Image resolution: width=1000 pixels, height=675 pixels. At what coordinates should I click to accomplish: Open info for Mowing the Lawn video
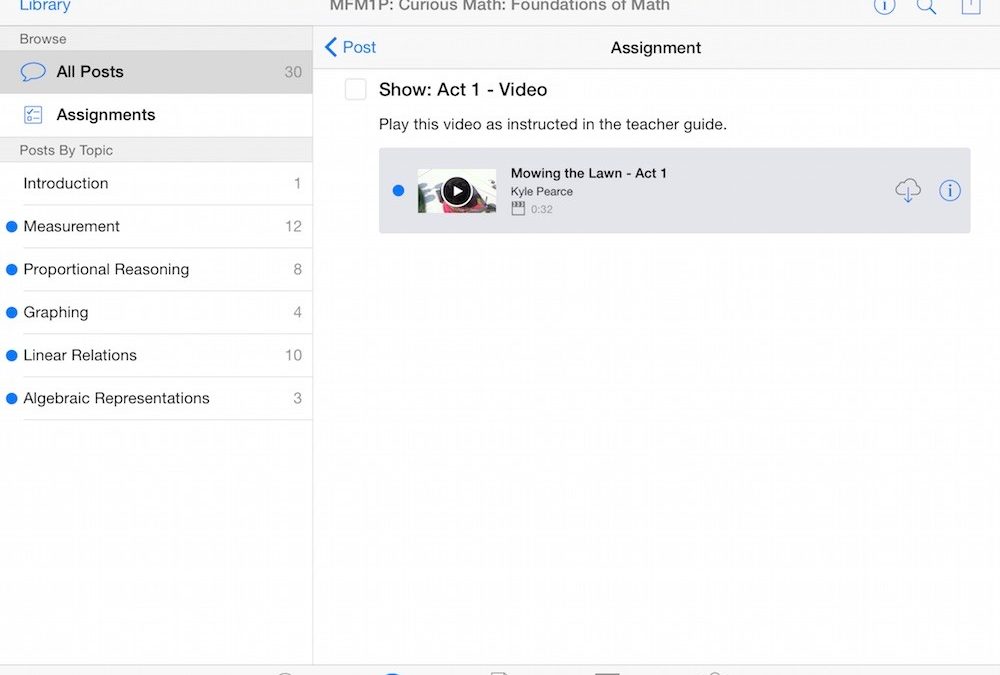point(949,190)
